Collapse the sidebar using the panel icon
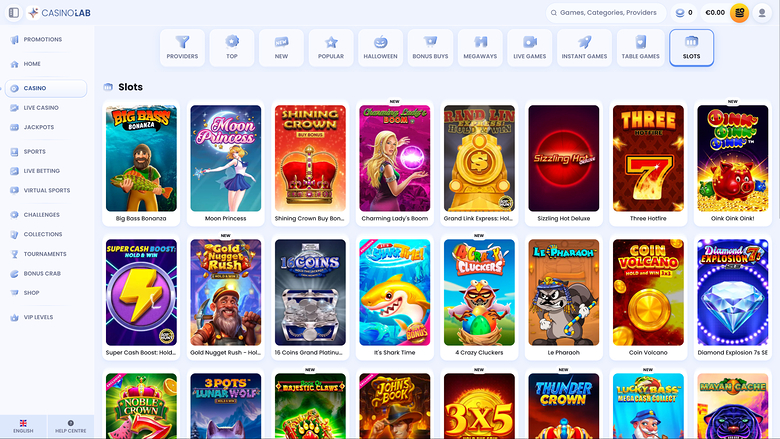The image size is (780, 439). point(14,13)
